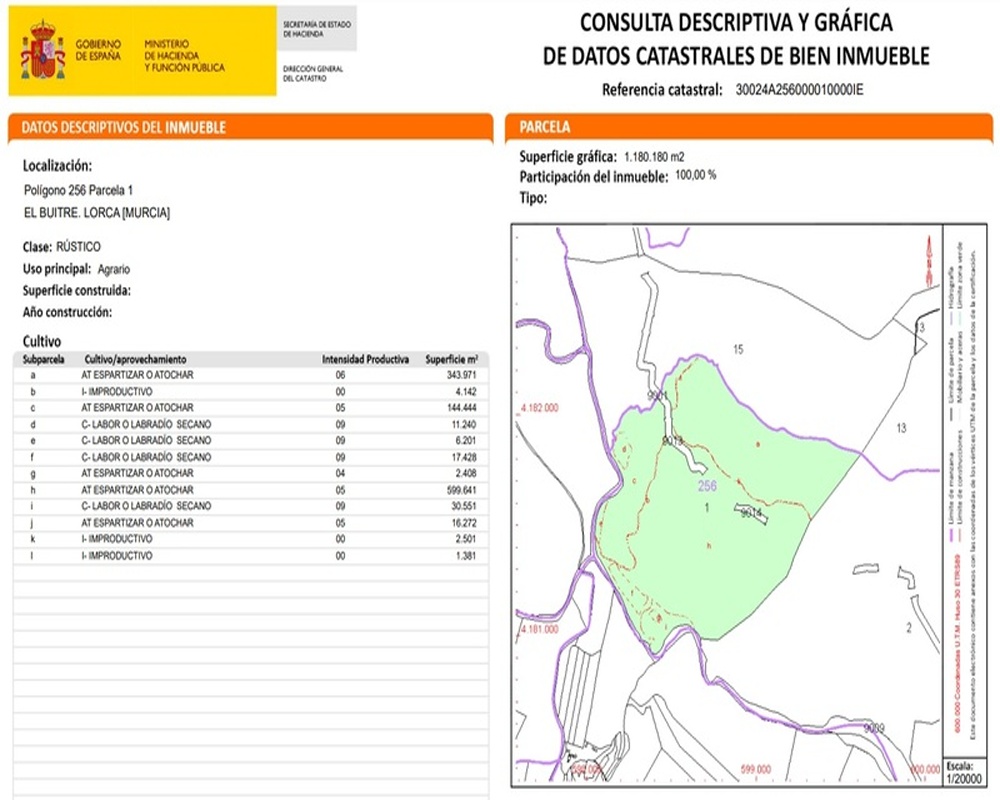Click the "Intensidad Productiva" column header
The width and height of the screenshot is (1000, 800).
[365, 360]
